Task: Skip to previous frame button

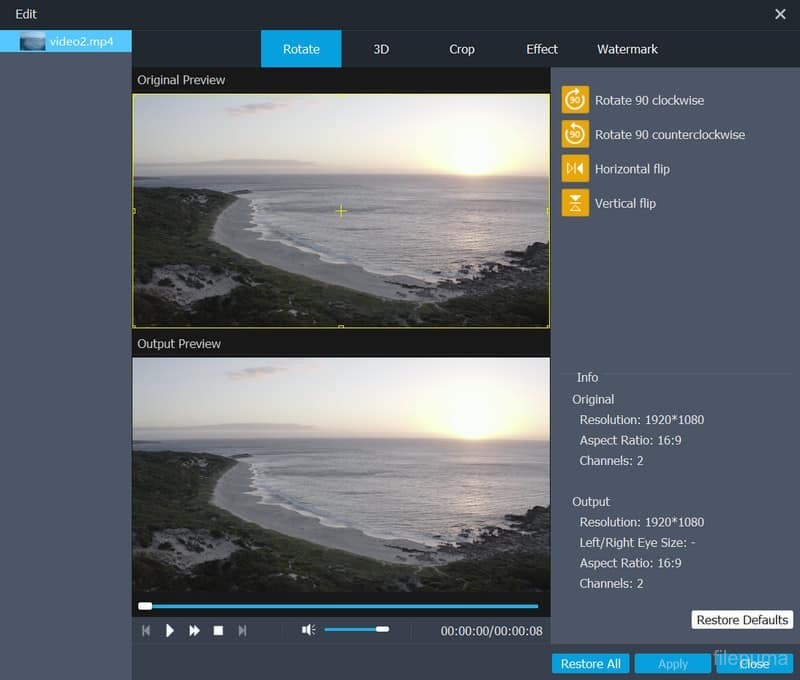Action: click(x=146, y=630)
